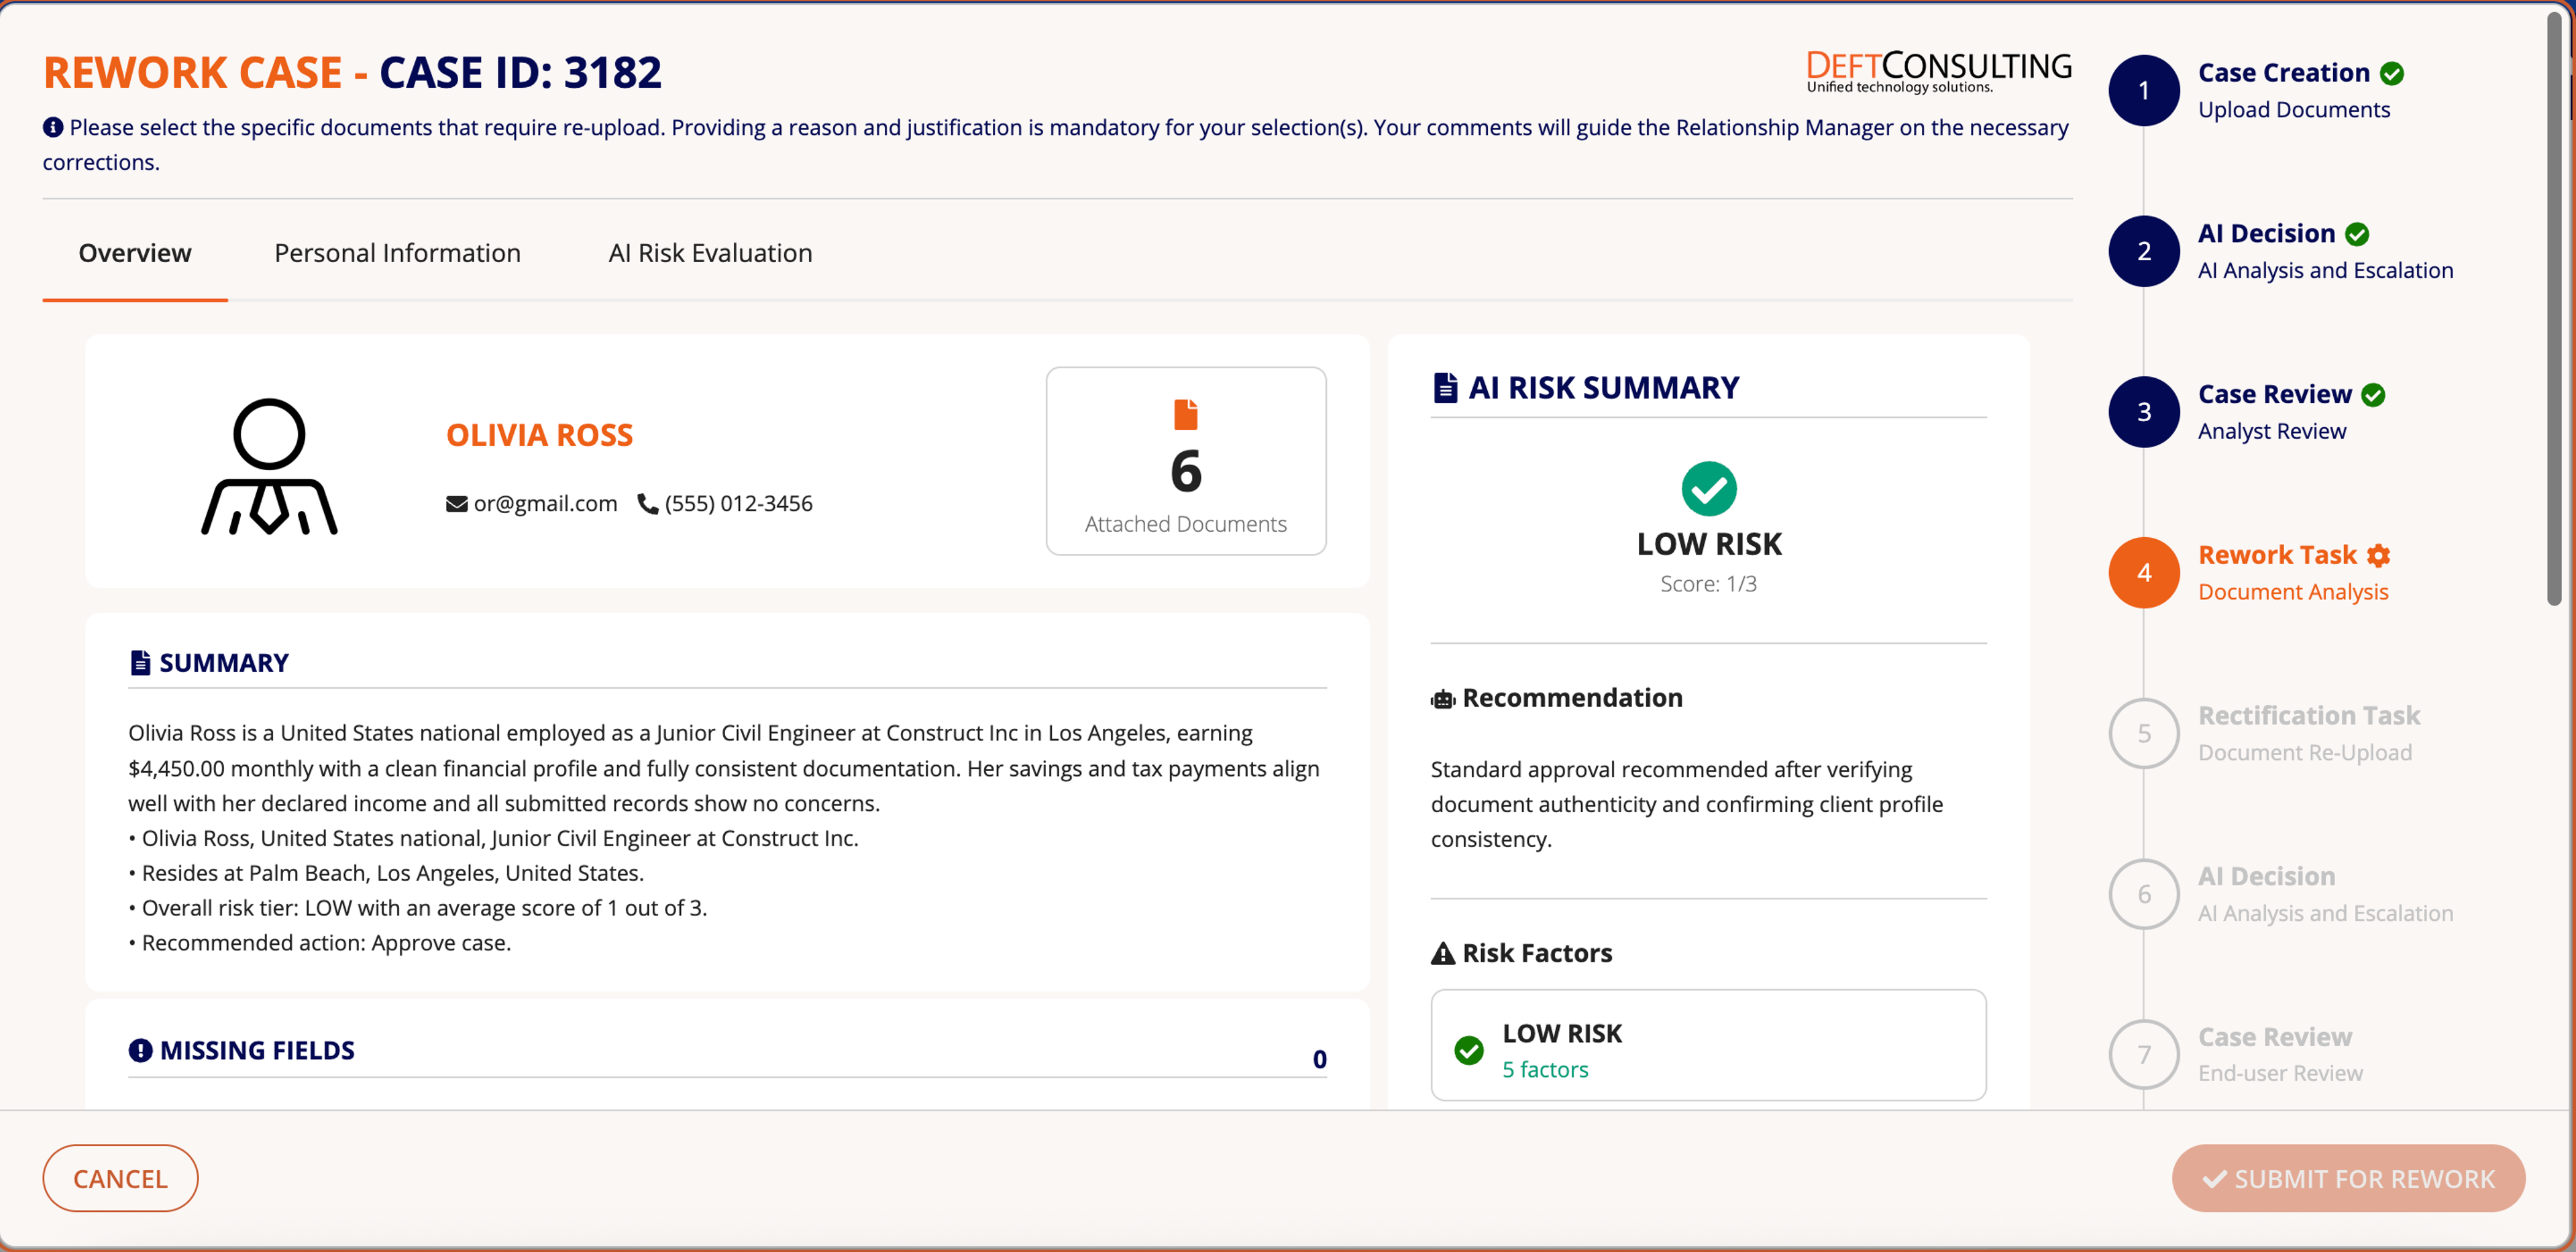Click the CANCEL button
Screen dimensions: 2576x1252
click(120, 1179)
